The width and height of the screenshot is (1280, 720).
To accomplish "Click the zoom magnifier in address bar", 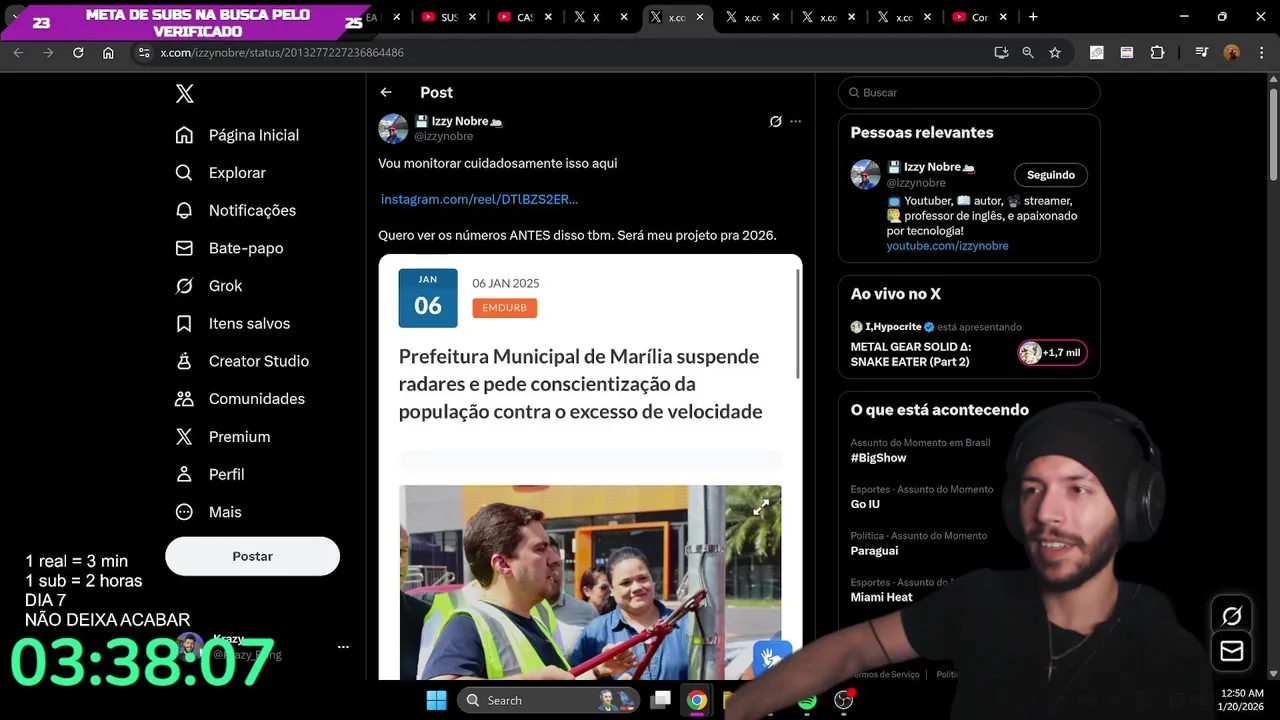I will [x=1028, y=52].
